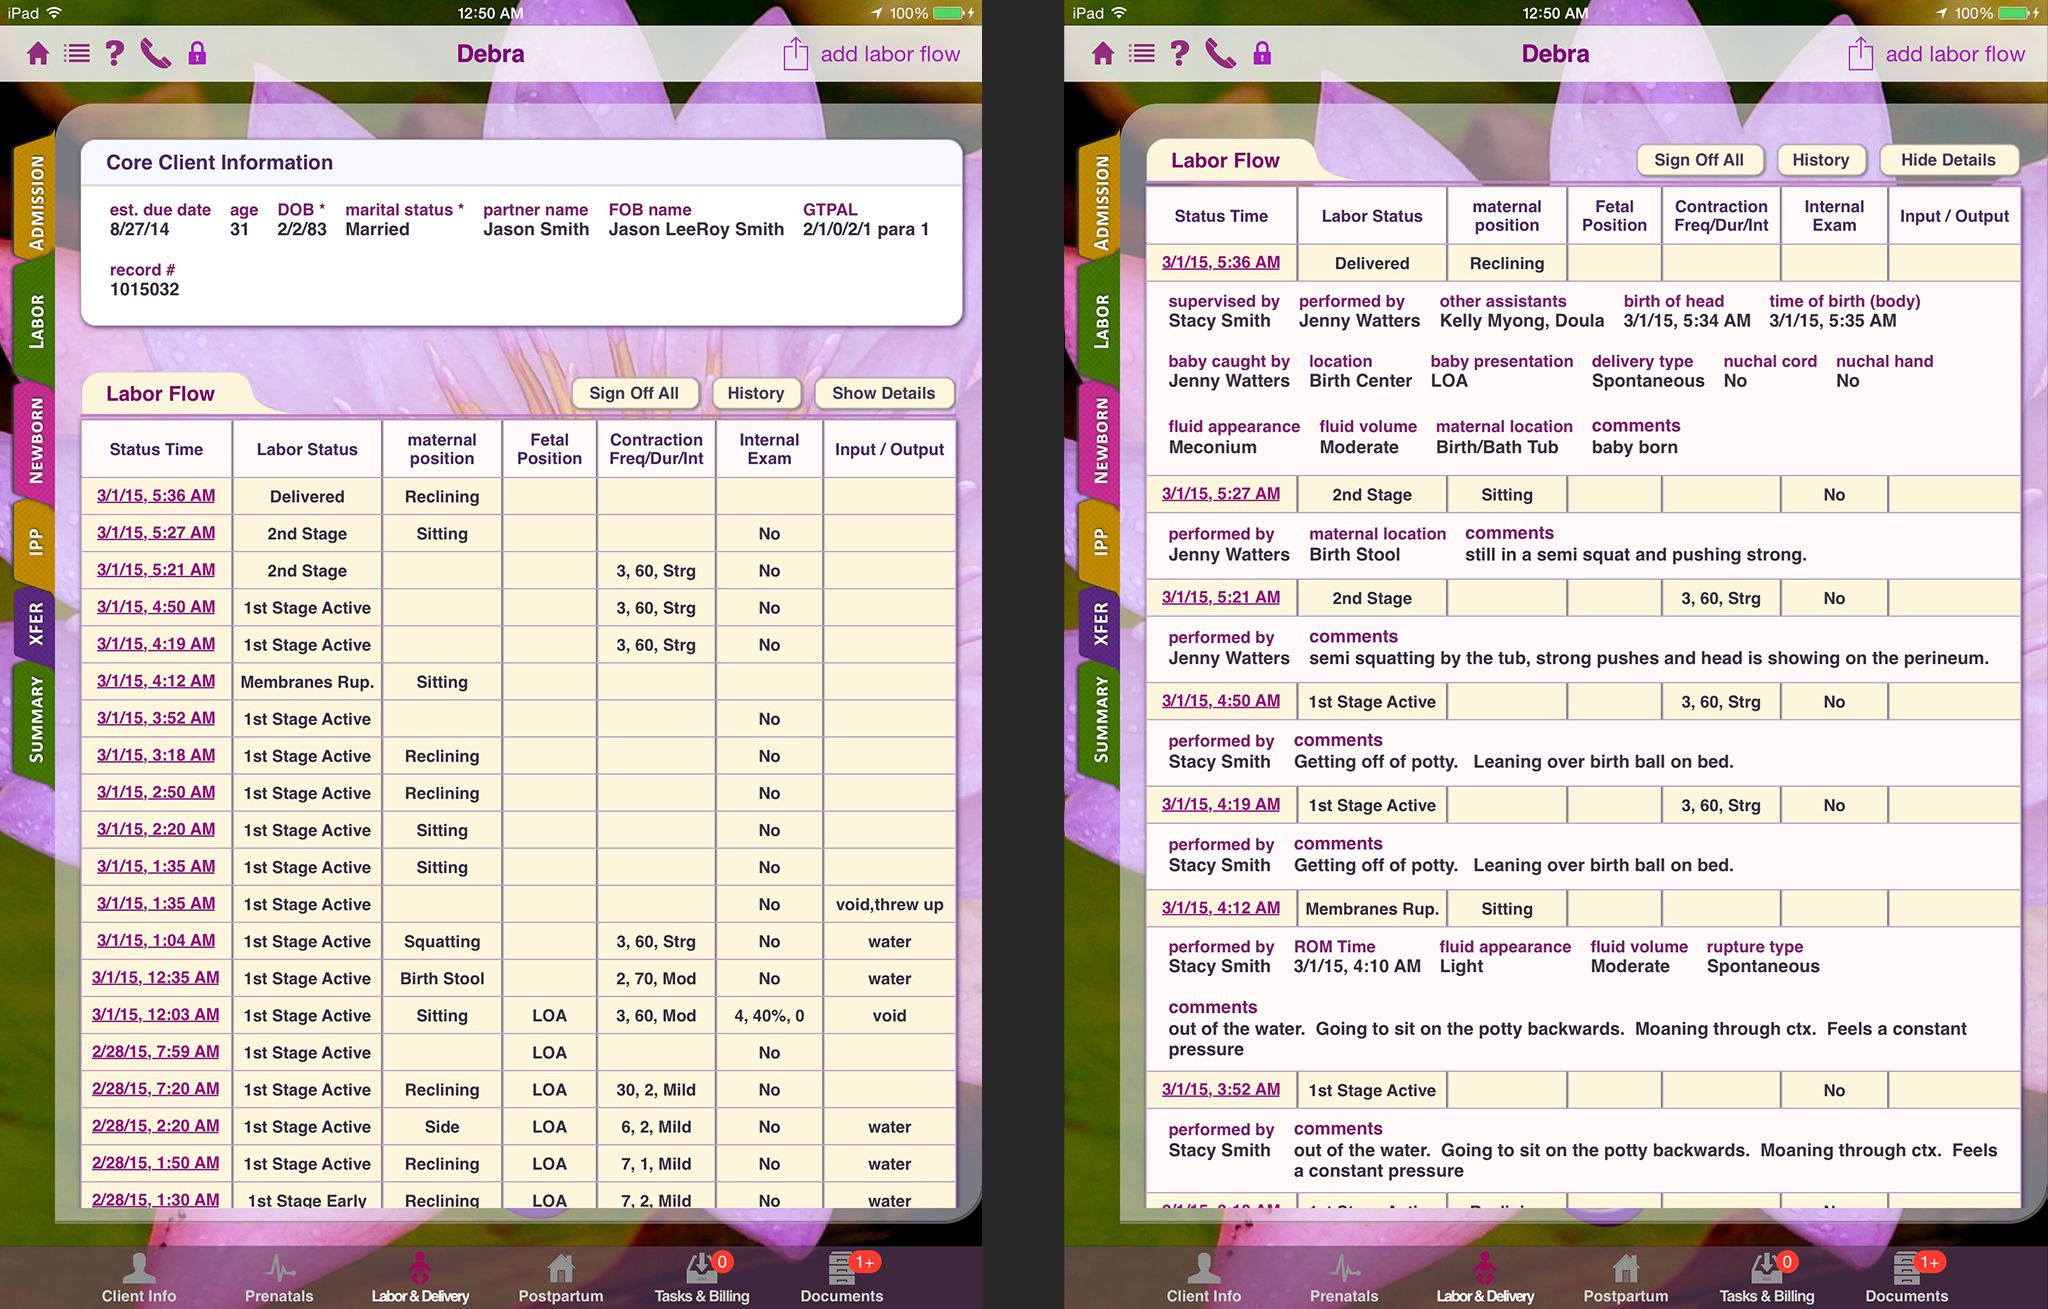Click Show Details button
This screenshot has width=2048, height=1309.
point(884,393)
